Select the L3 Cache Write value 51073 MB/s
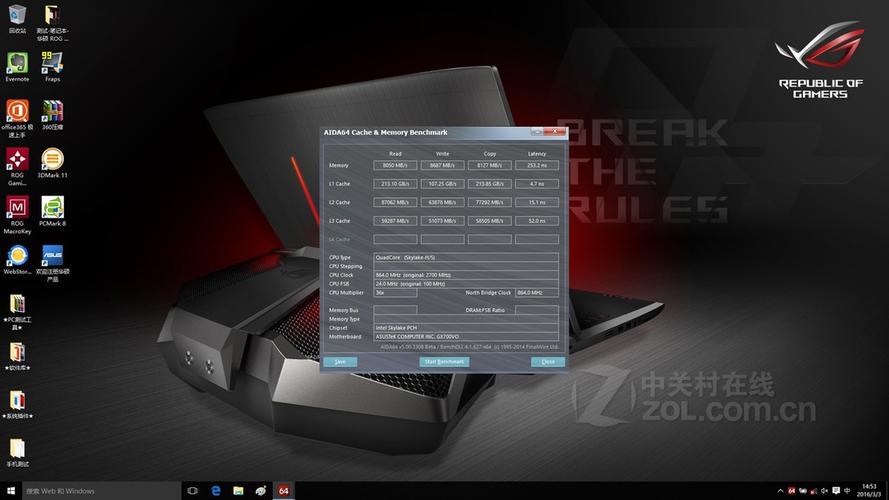This screenshot has width=889, height=500. tap(442, 221)
